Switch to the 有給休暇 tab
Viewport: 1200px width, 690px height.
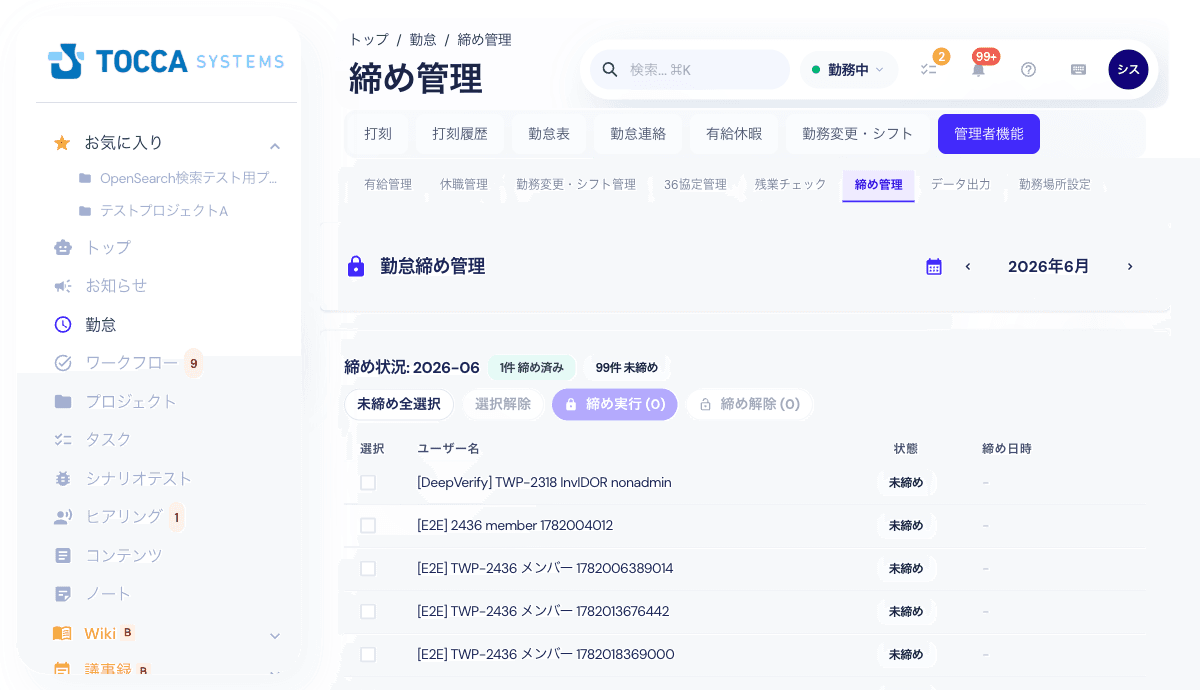(734, 134)
